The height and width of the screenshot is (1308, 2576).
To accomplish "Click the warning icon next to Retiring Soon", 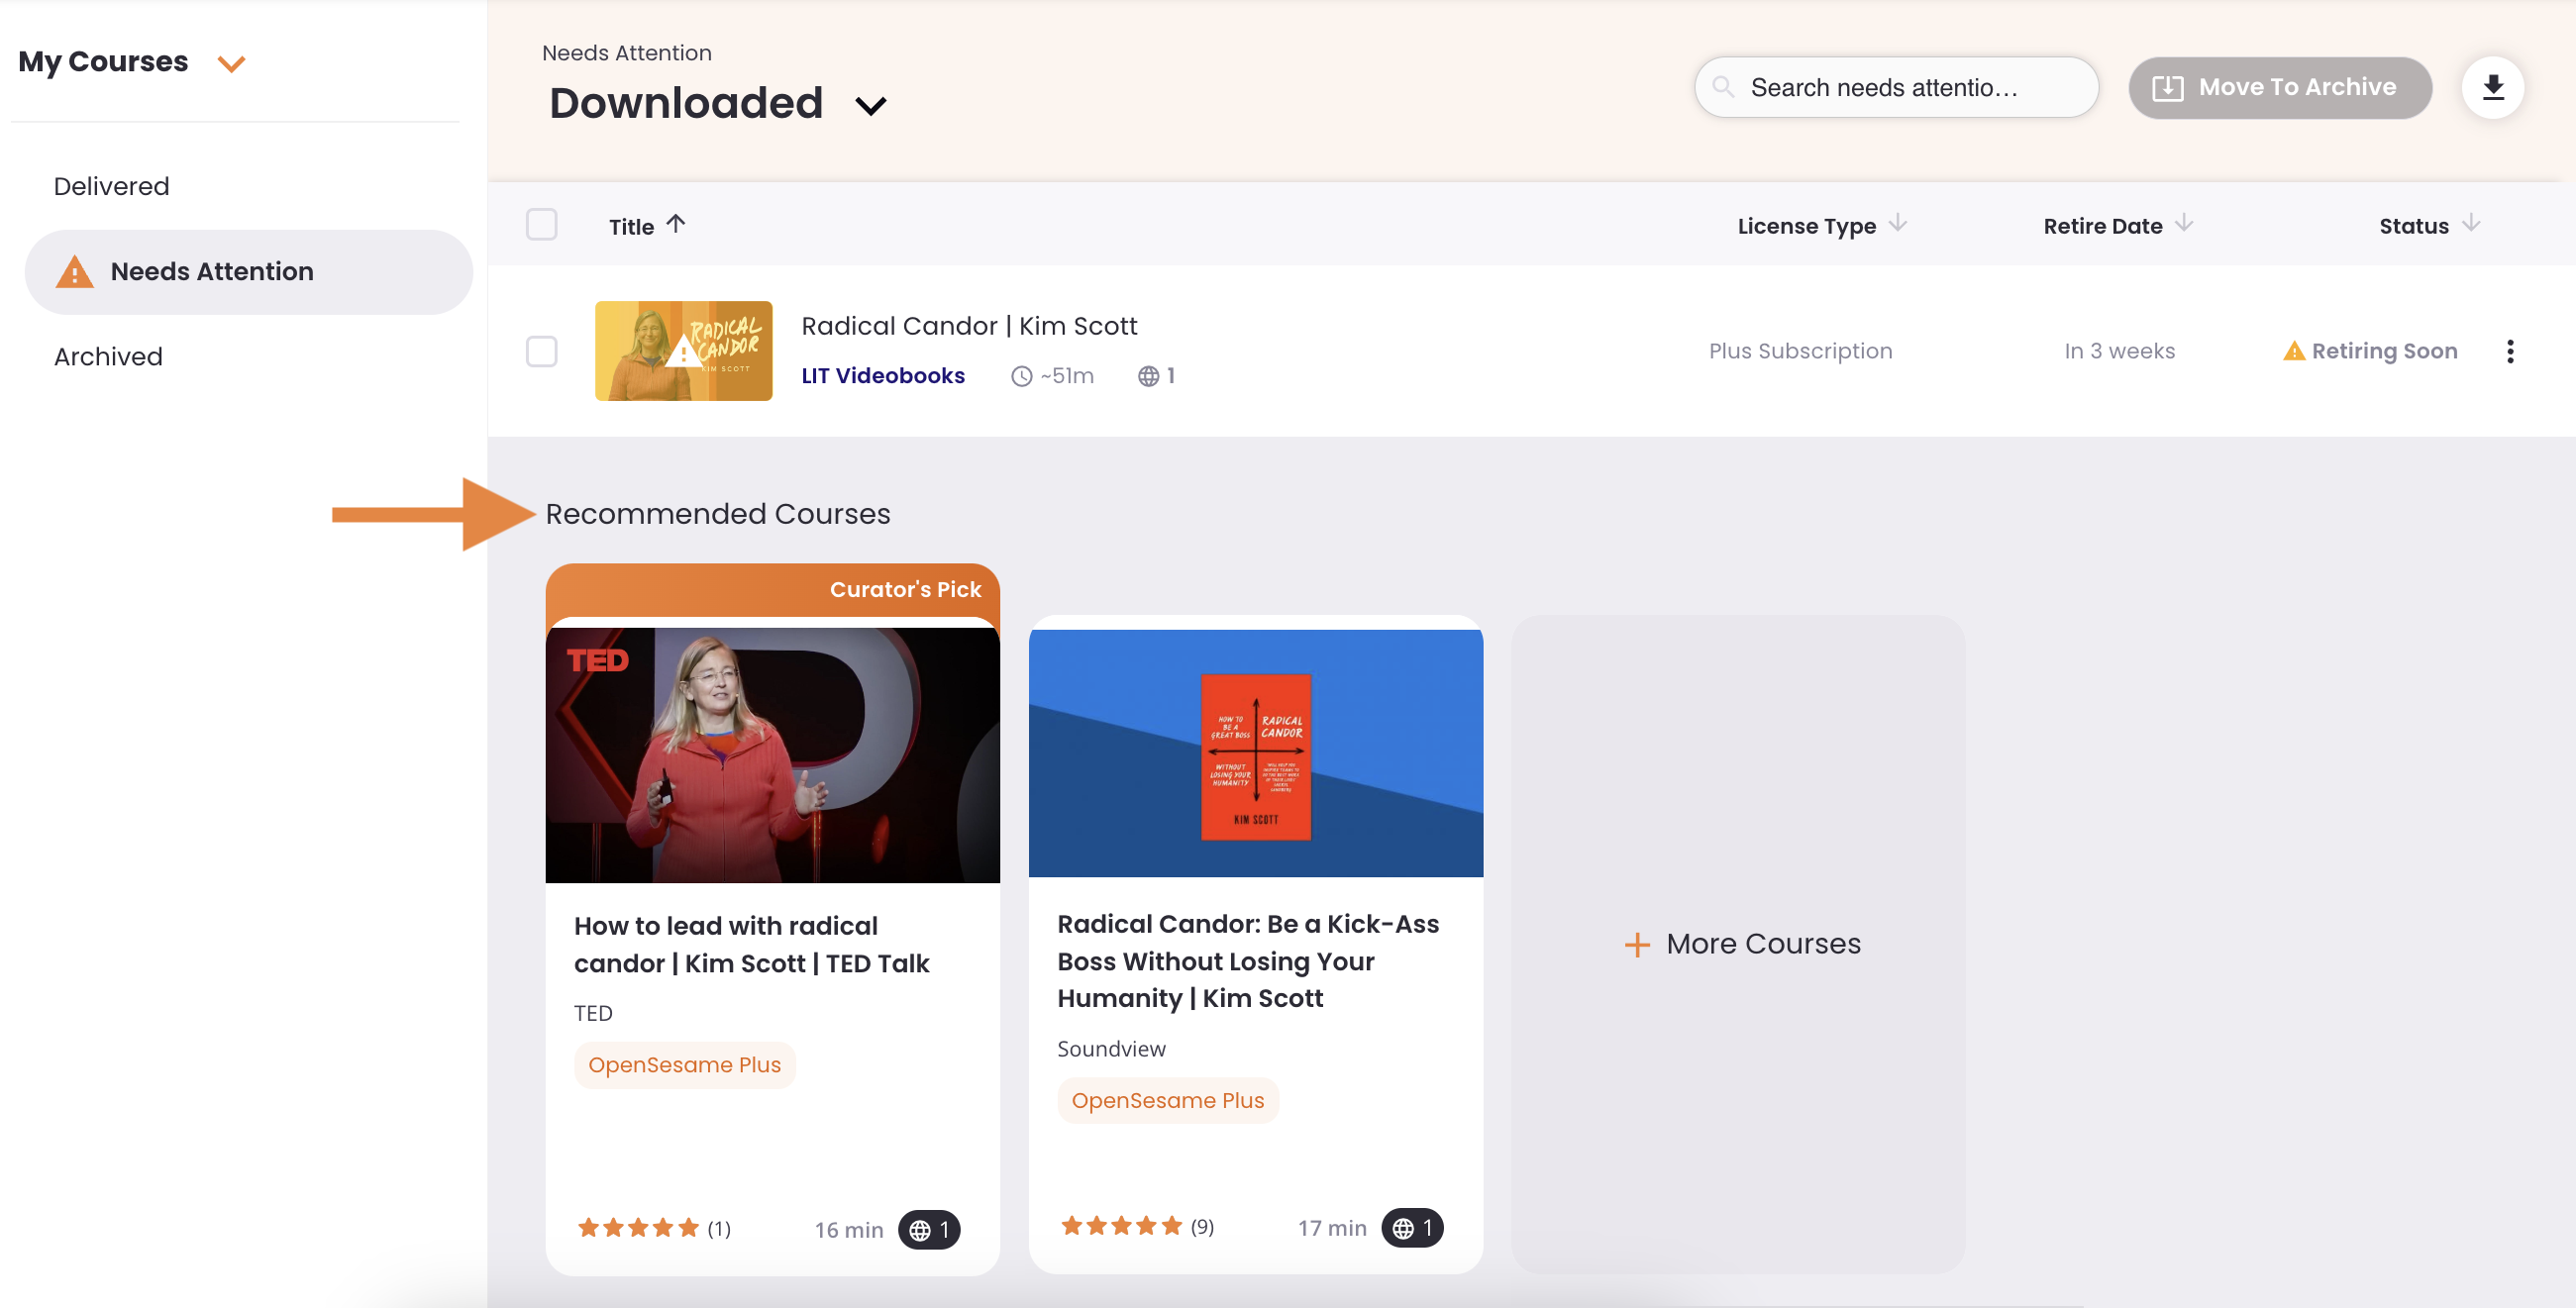I will pyautogui.click(x=2294, y=351).
